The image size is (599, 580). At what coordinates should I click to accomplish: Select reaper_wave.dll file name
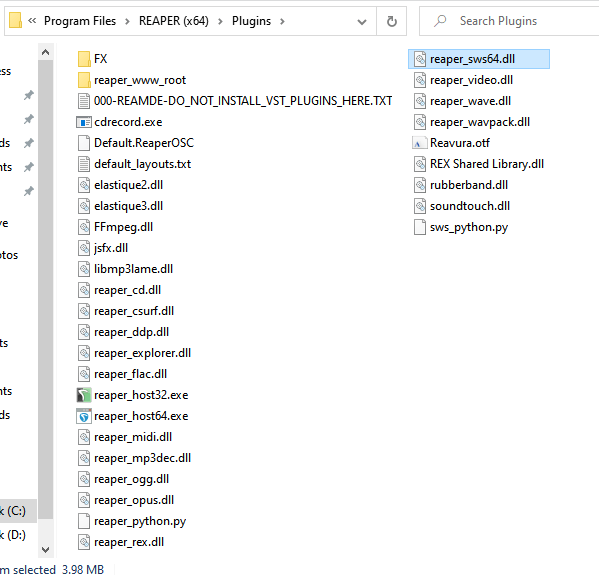470,101
